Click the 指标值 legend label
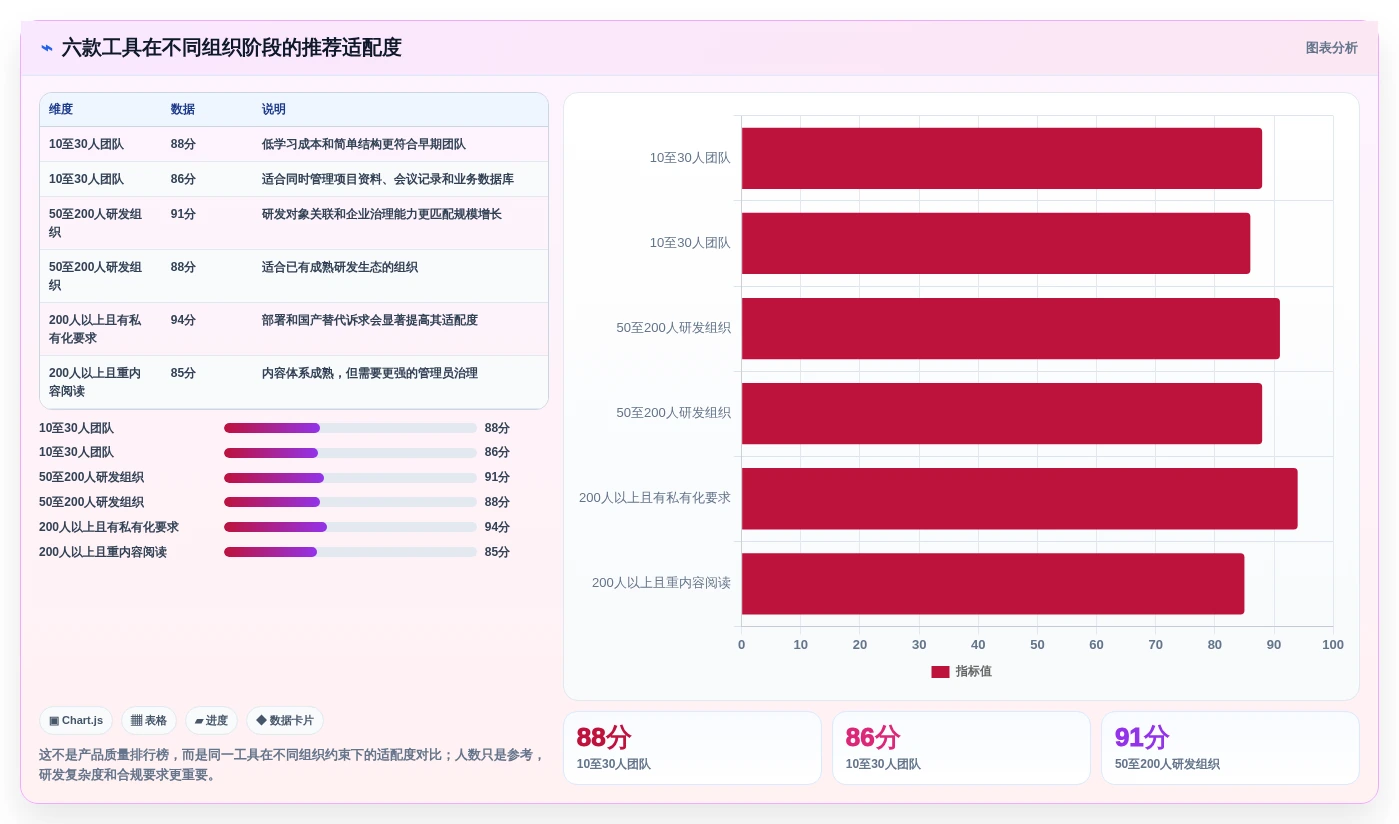 click(x=973, y=672)
